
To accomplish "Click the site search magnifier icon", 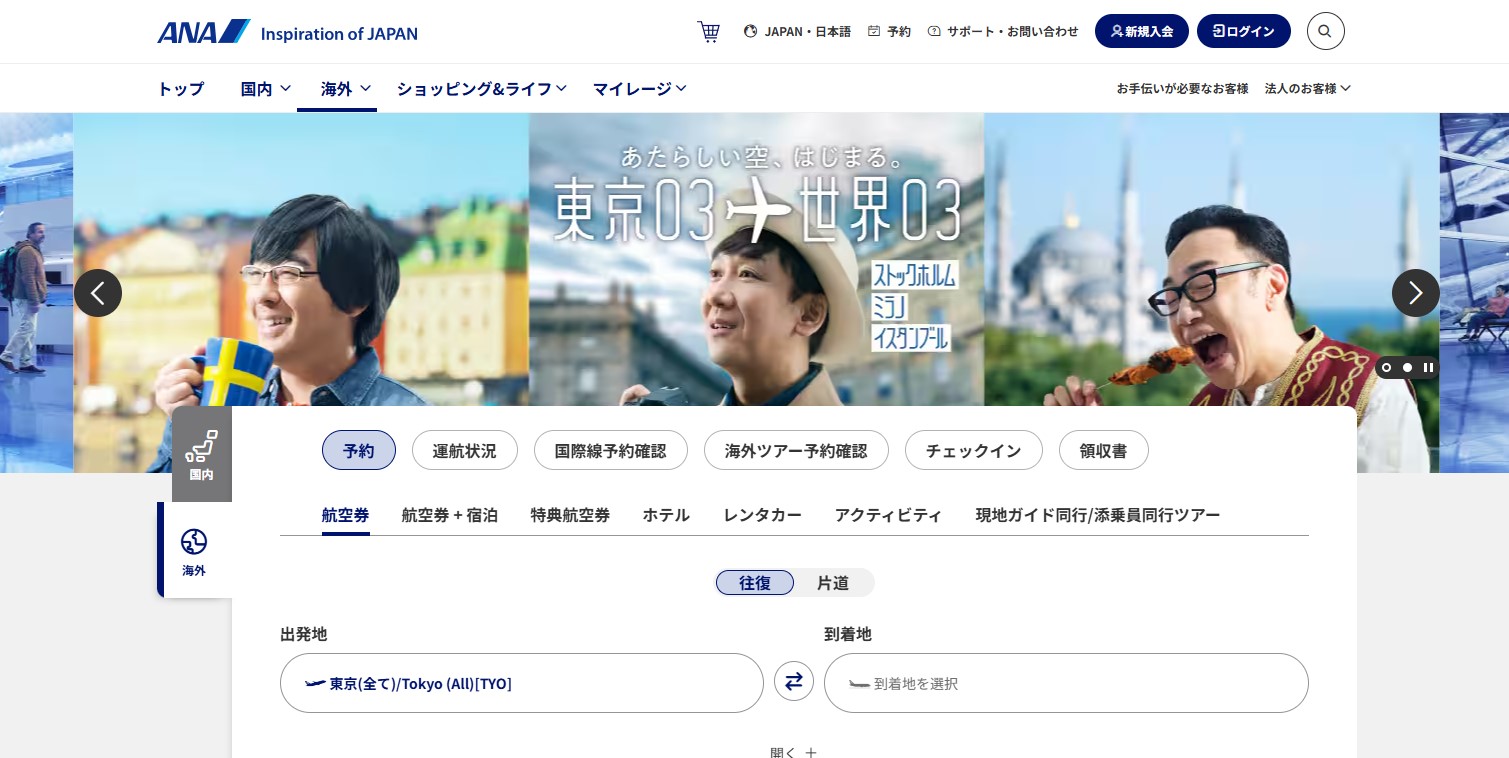I will [1325, 31].
